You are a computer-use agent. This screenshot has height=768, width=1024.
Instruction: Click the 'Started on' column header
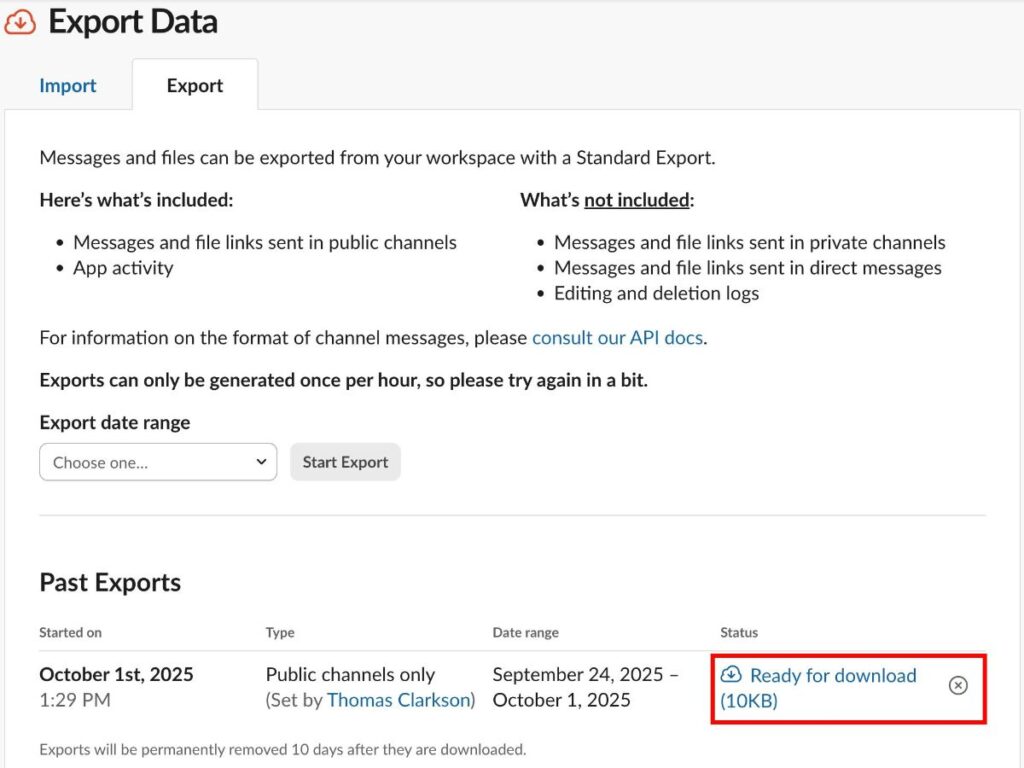pyautogui.click(x=70, y=632)
